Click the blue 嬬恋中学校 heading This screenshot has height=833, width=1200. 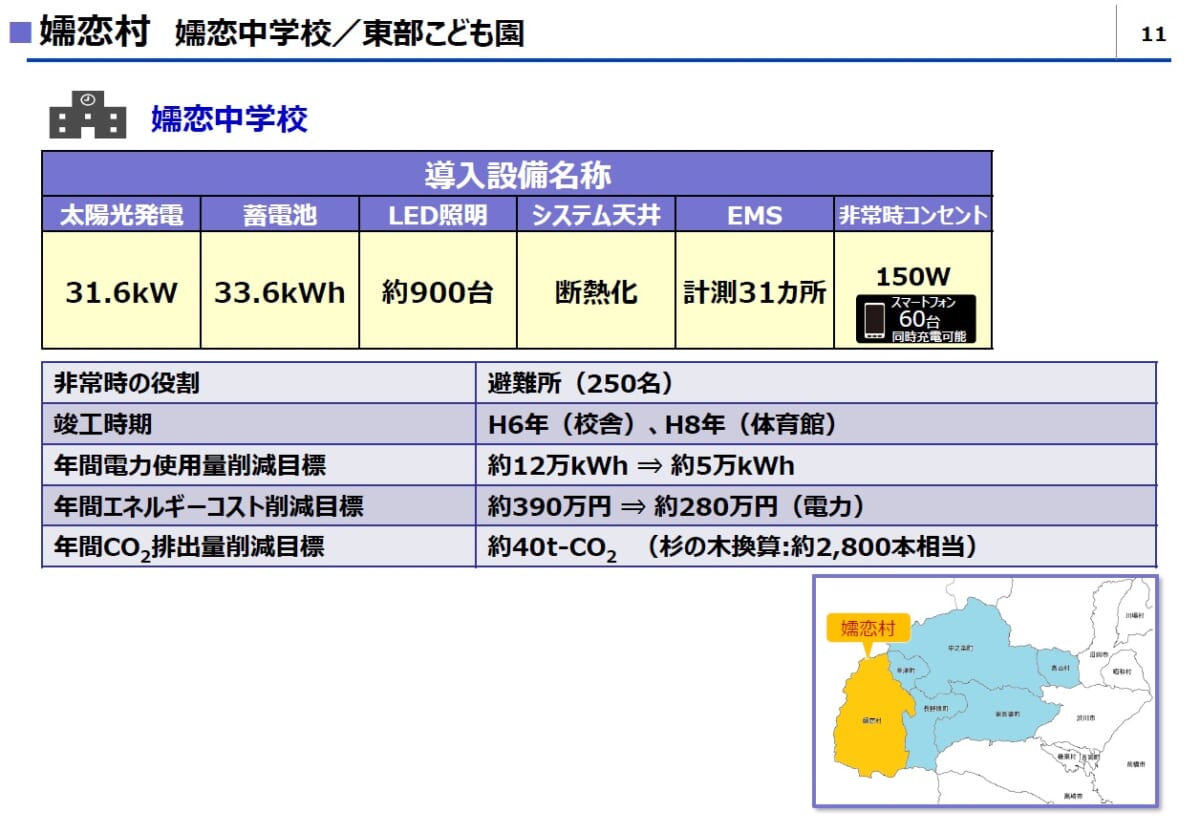coord(229,119)
